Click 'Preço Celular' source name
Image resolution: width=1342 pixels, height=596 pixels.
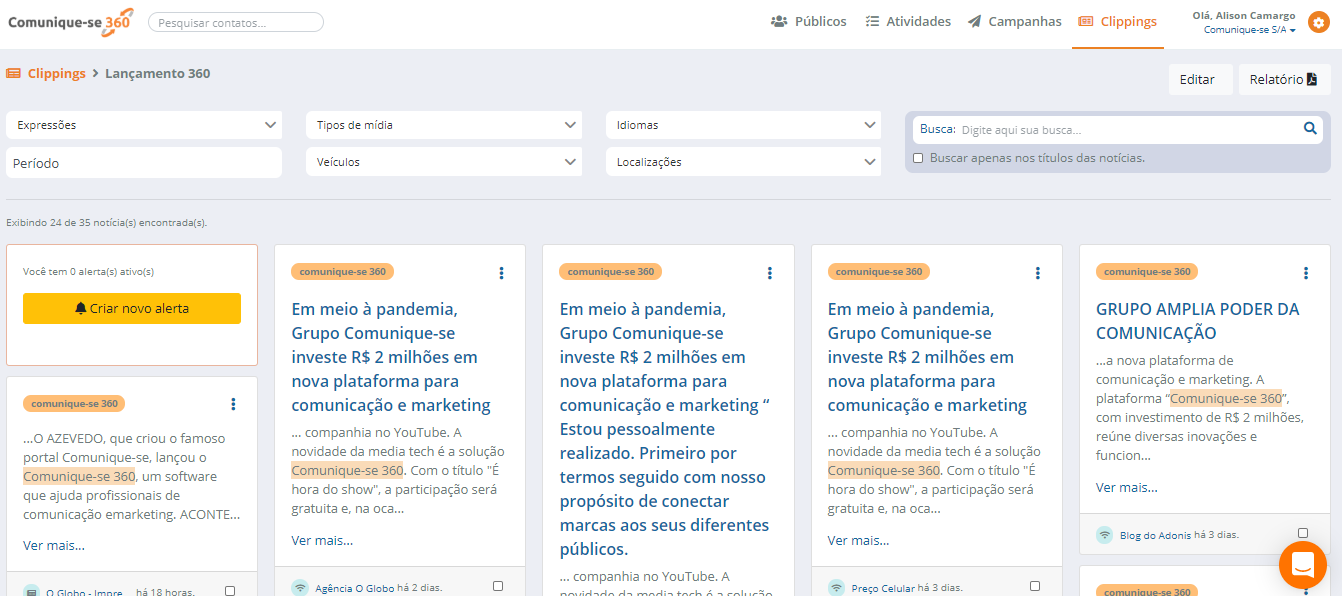[x=883, y=588]
